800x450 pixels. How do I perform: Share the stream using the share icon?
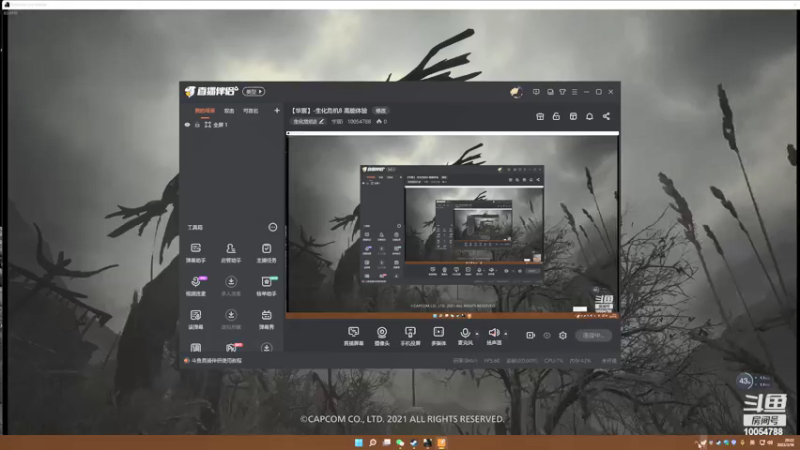[x=606, y=116]
